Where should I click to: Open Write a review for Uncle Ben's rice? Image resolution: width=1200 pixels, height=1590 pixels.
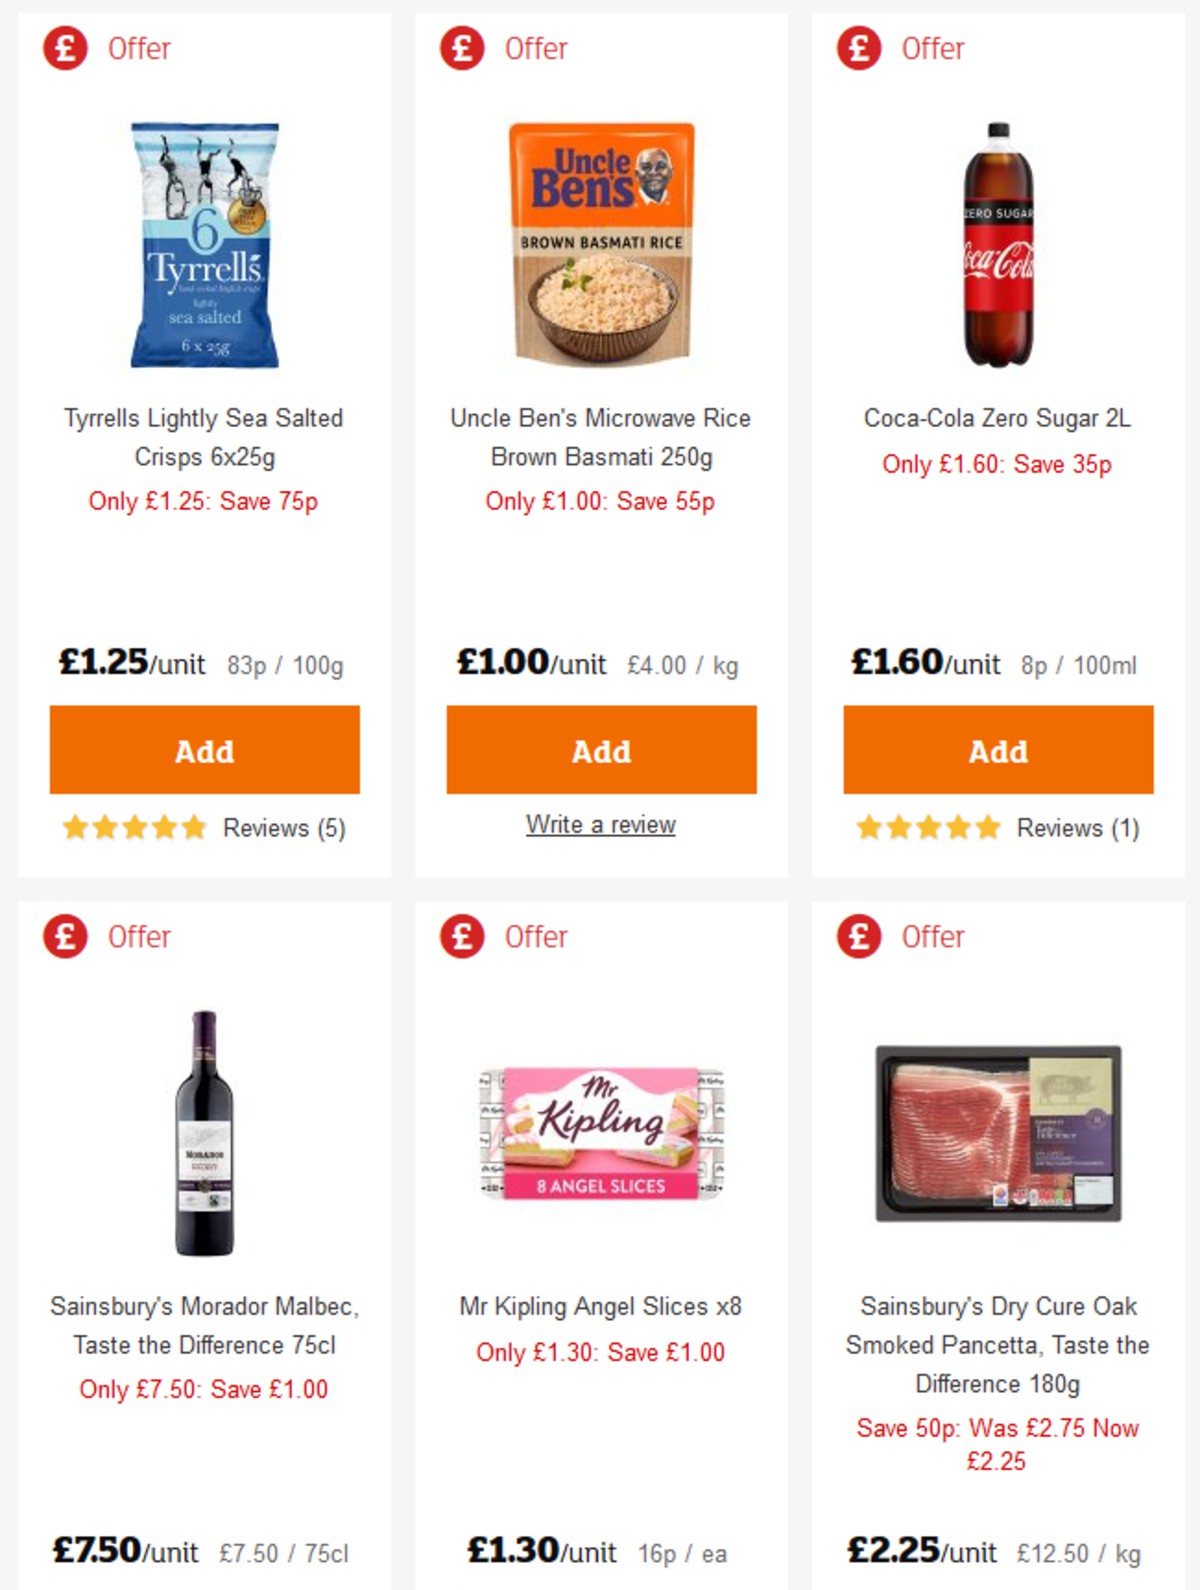tap(600, 825)
